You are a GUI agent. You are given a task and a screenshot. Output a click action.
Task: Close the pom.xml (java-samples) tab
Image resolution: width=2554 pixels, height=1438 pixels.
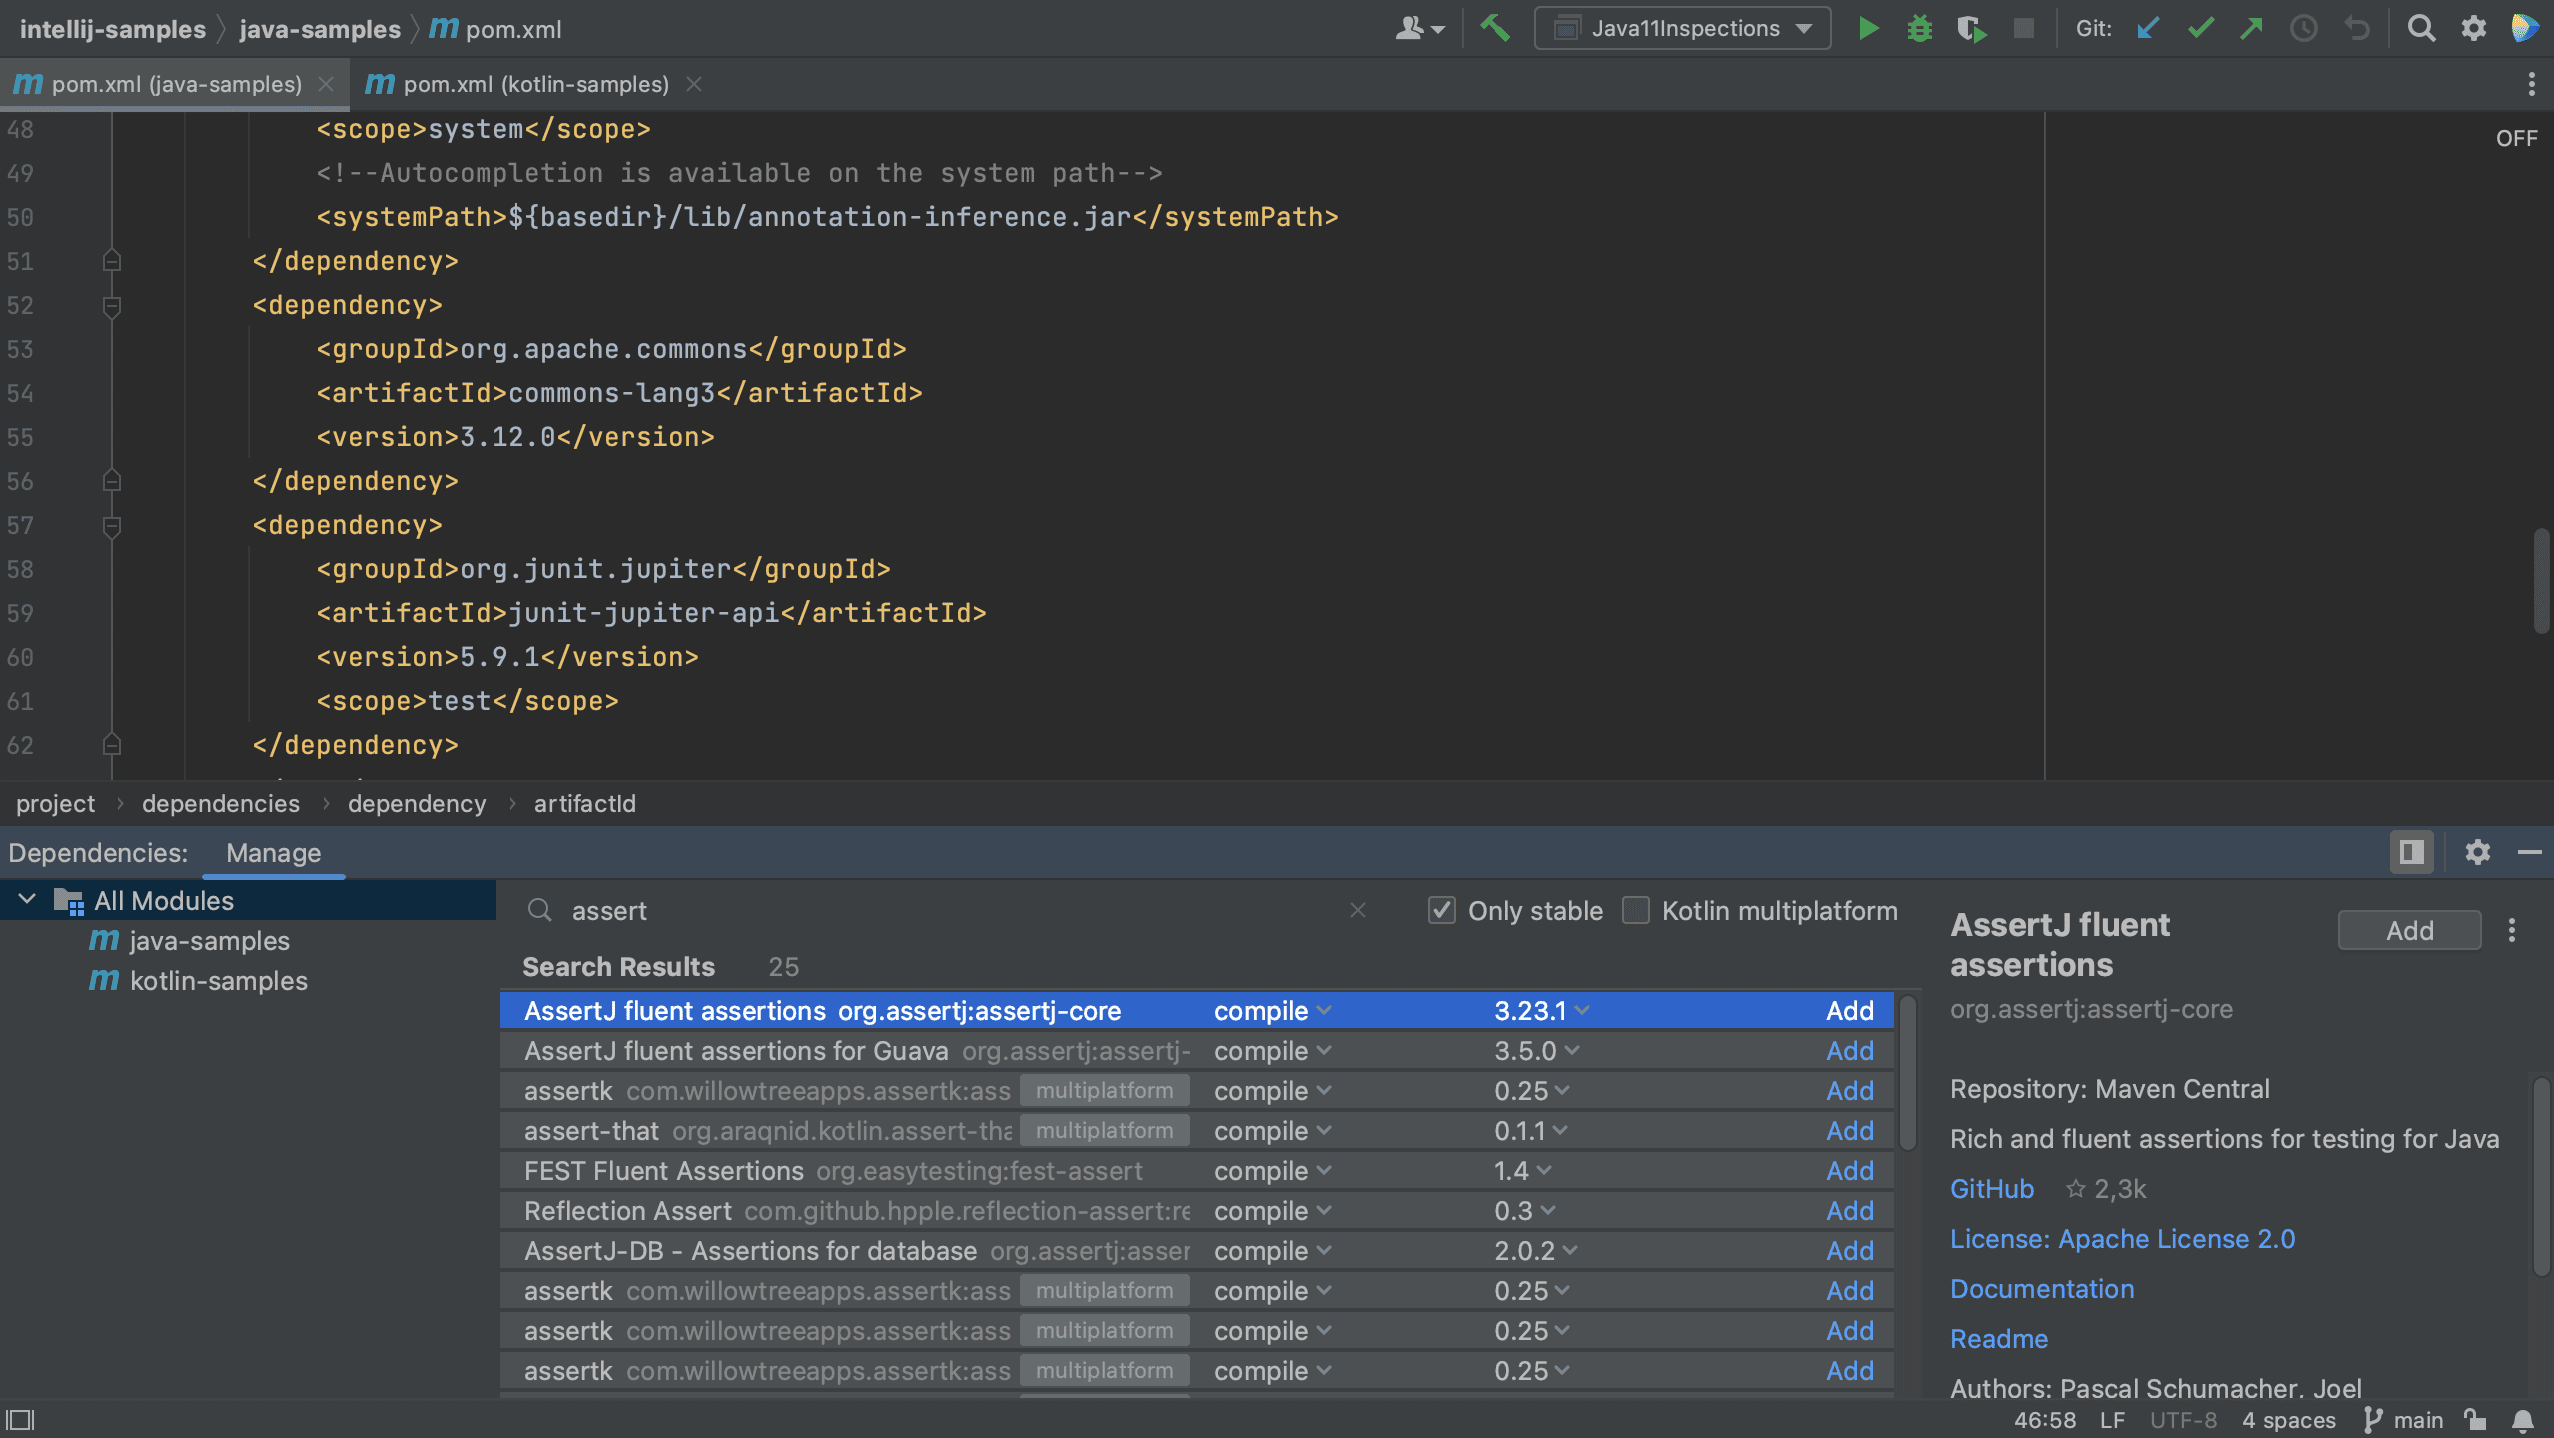(325, 84)
